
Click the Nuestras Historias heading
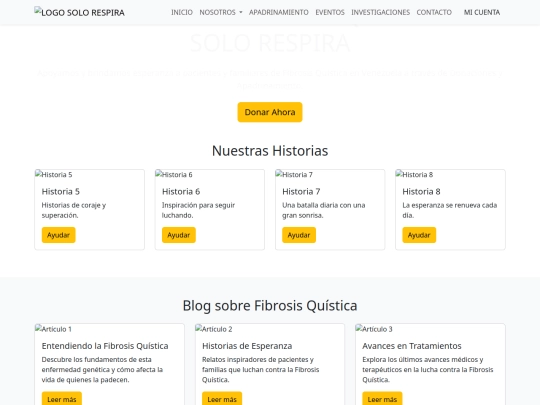(x=270, y=151)
